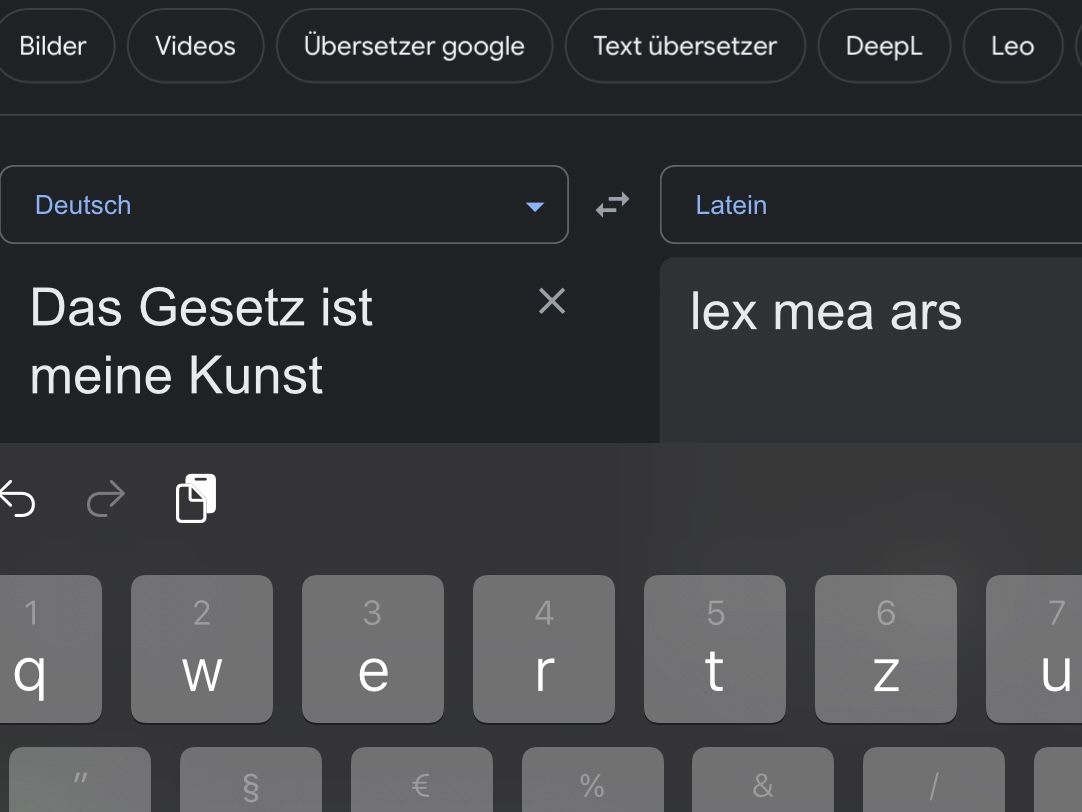This screenshot has width=1082, height=812.
Task: Select the Übersetzer google suggestion chip
Action: point(414,46)
